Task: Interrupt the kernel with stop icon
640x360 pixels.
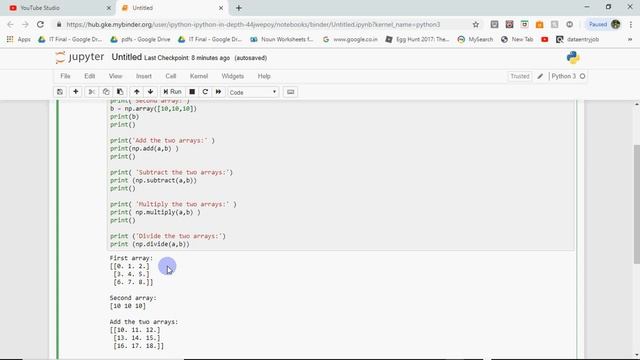Action: [192, 92]
